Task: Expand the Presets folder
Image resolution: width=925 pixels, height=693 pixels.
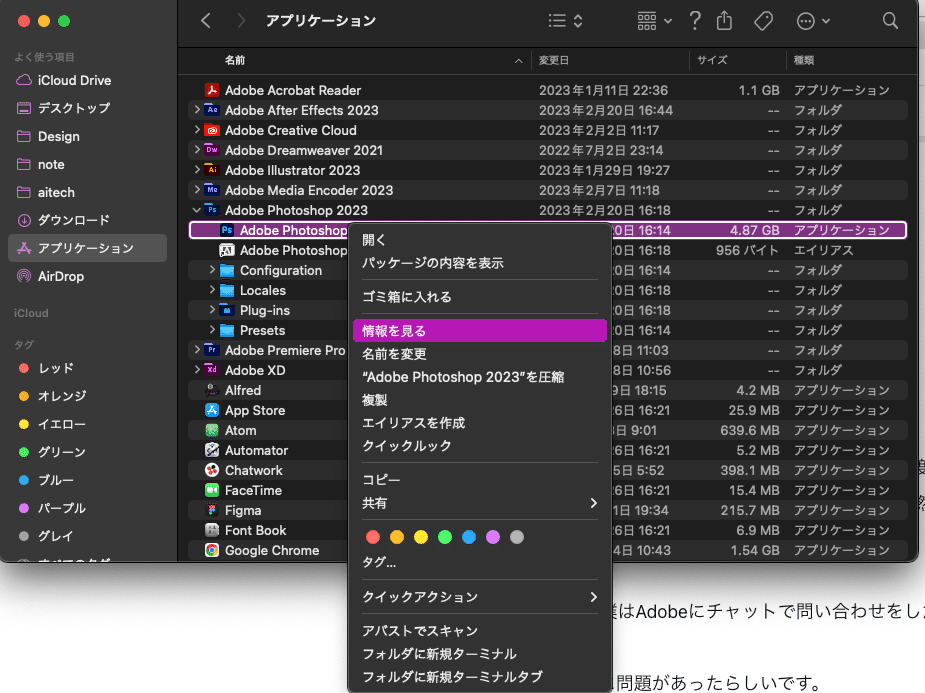Action: 212,330
